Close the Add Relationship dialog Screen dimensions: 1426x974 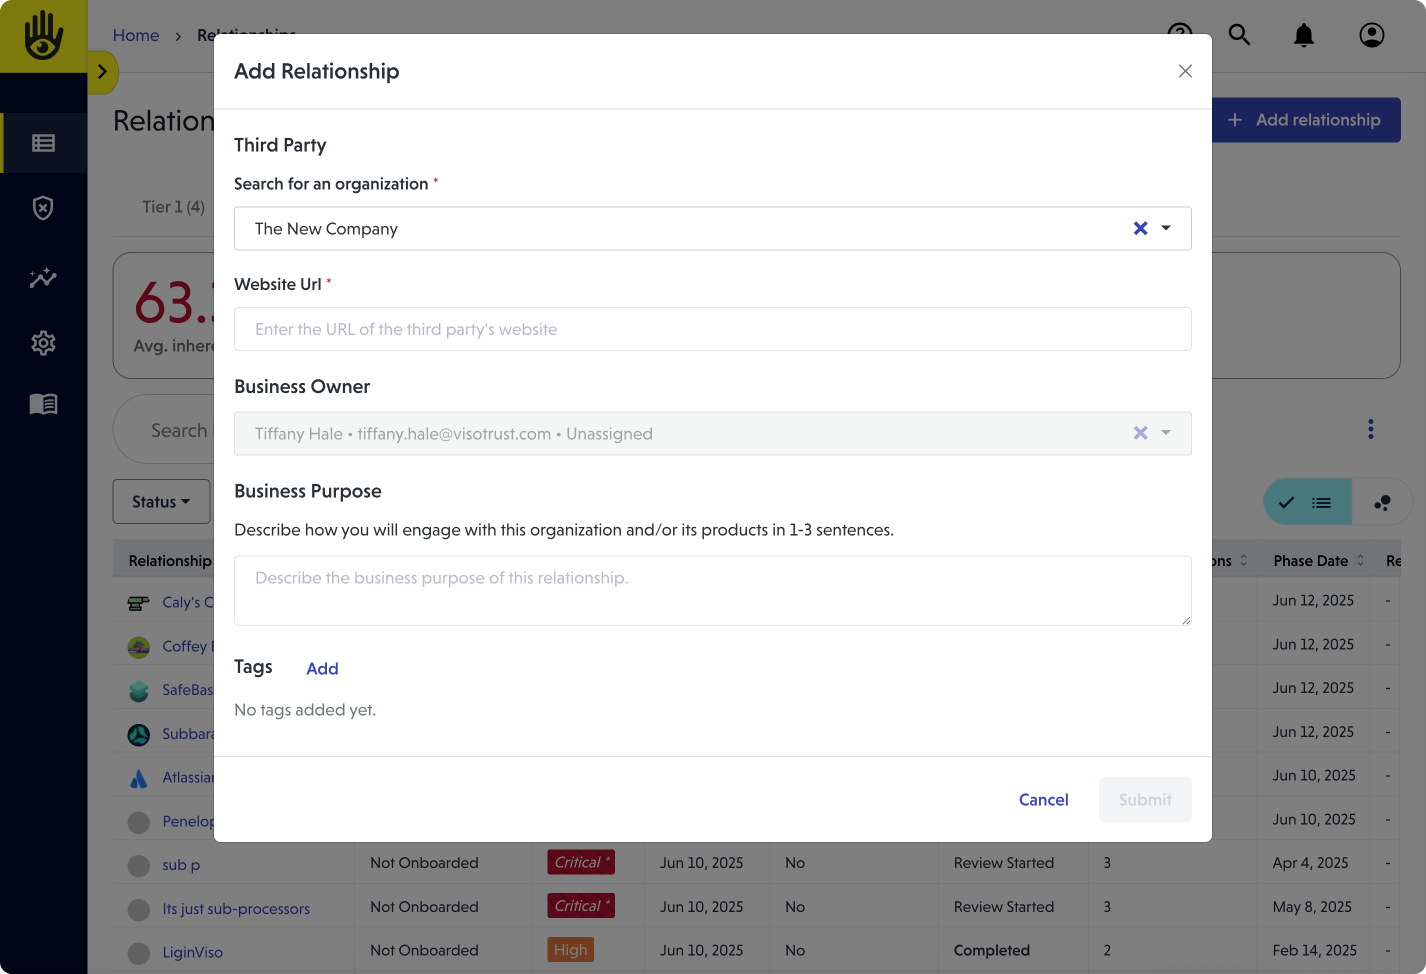(x=1185, y=71)
